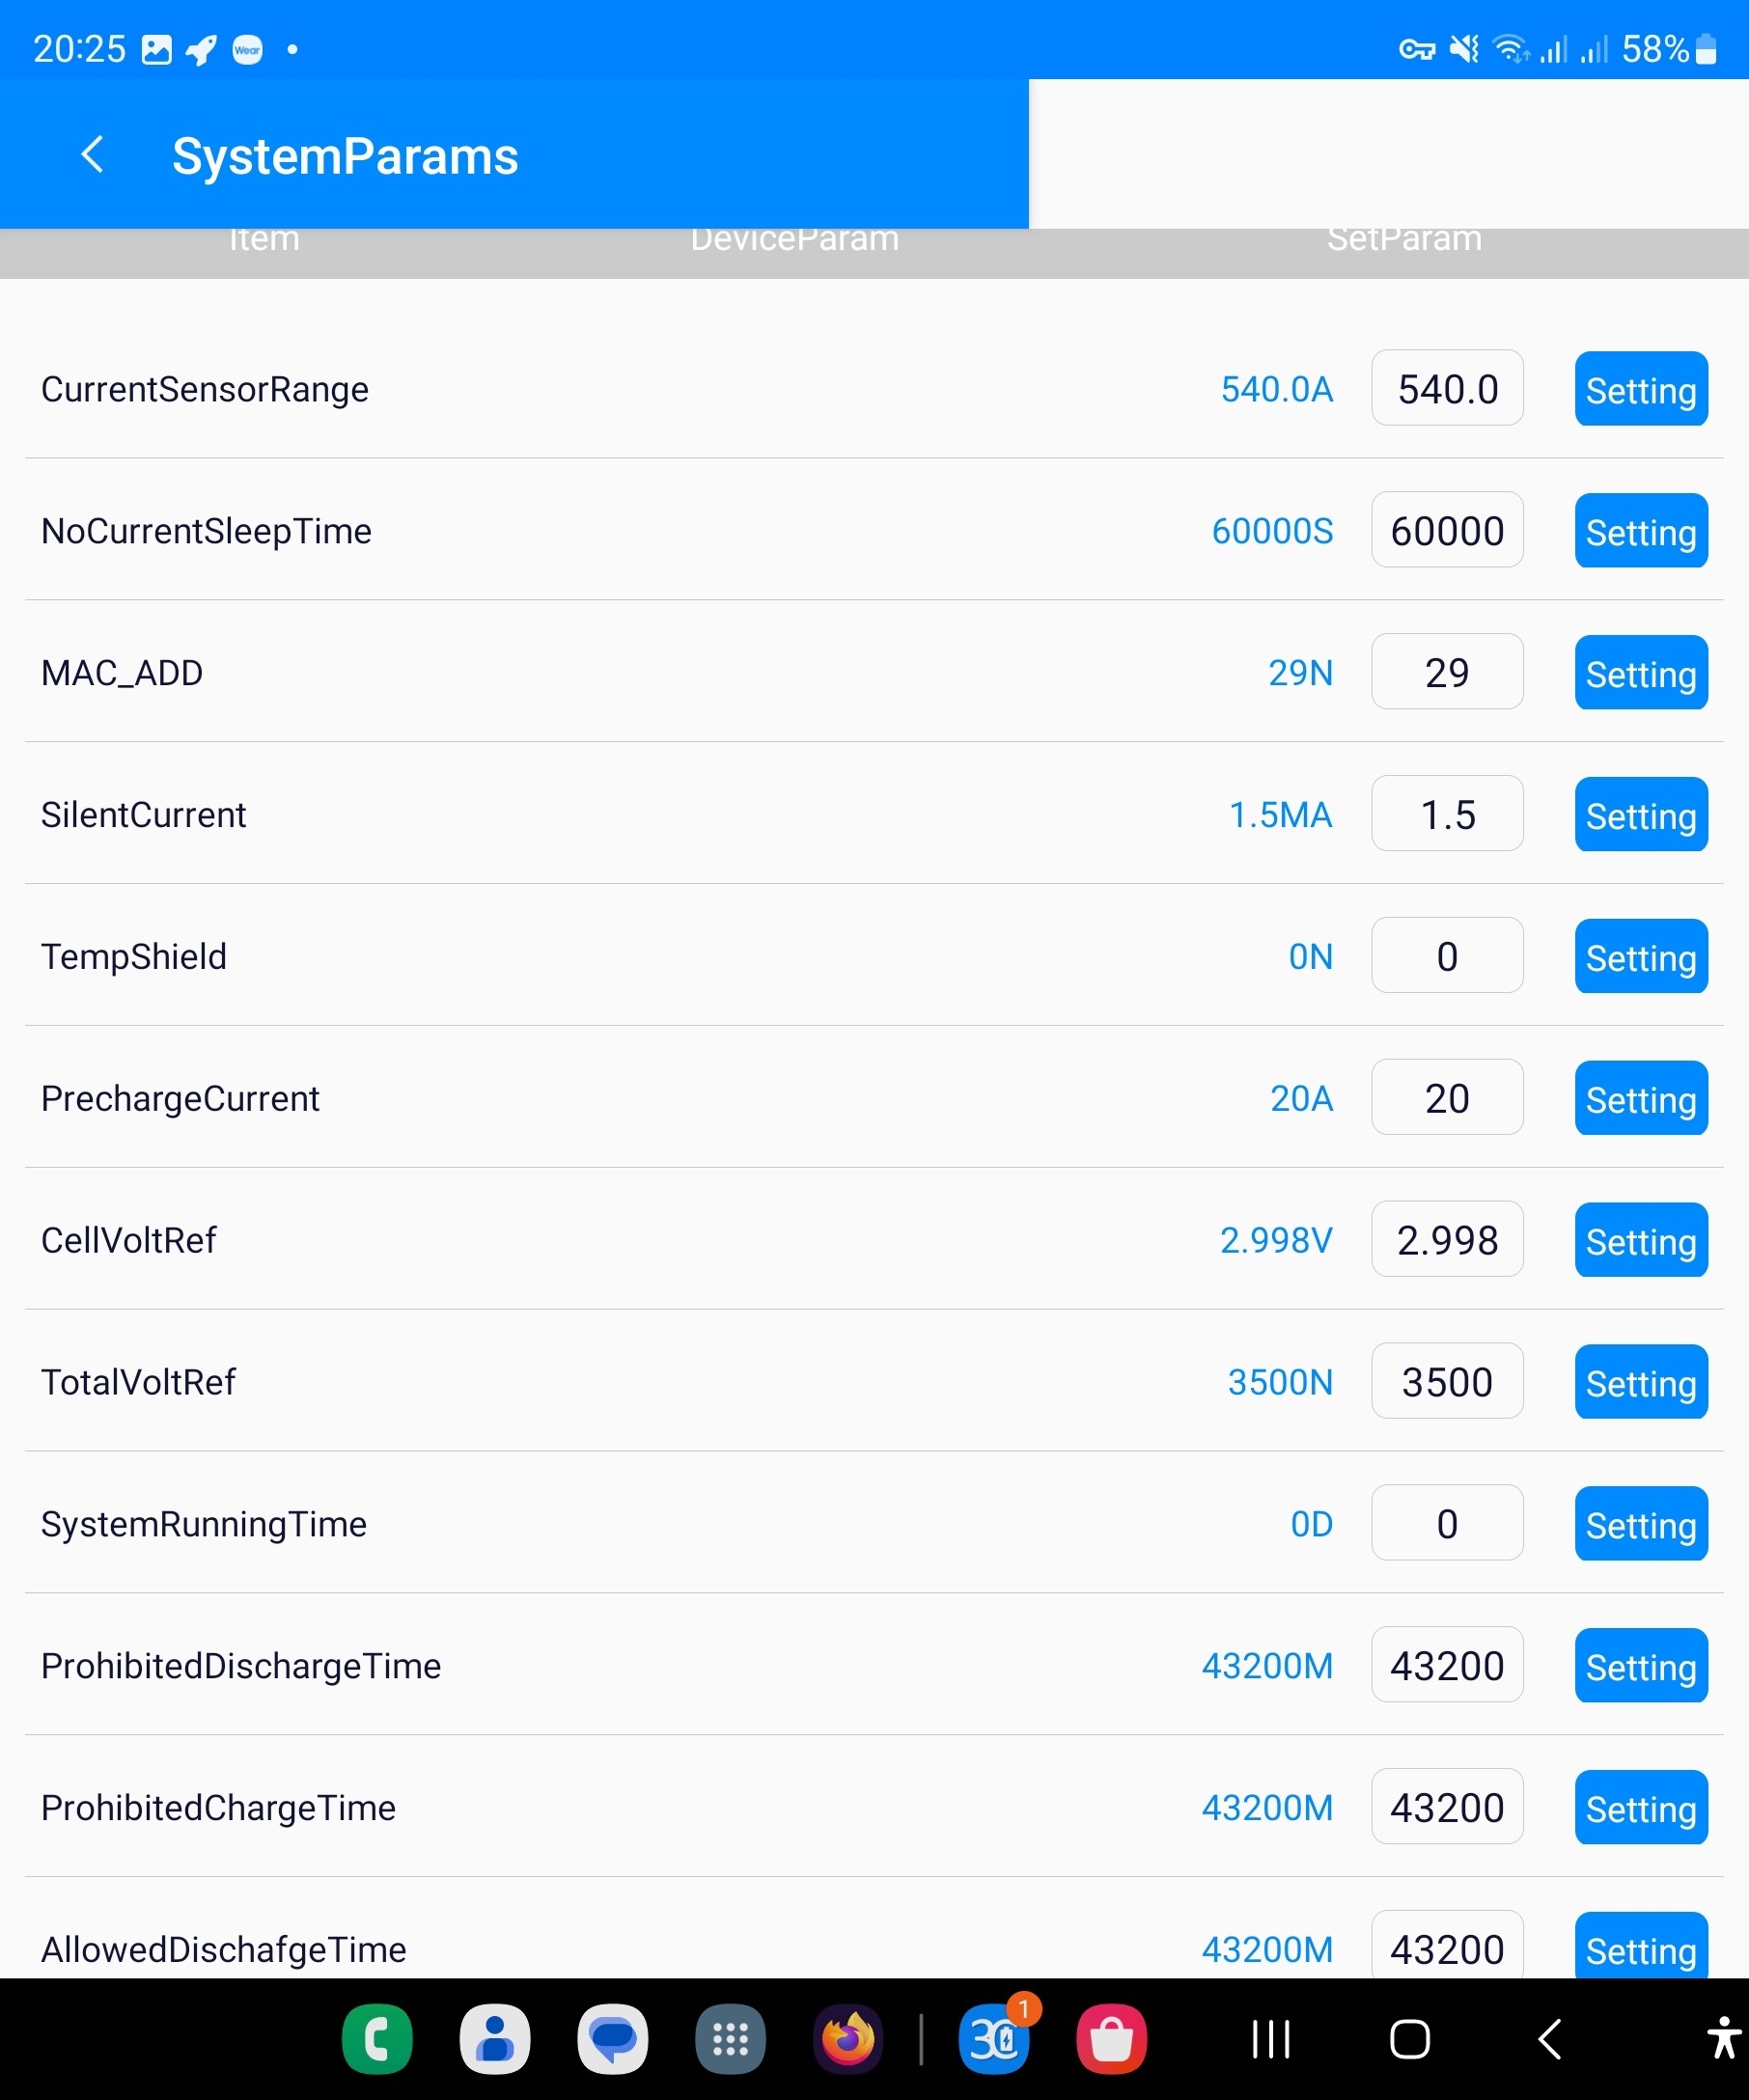1749x2100 pixels.
Task: Open the red Galaxy Store bag icon
Action: pyautogui.click(x=1111, y=2039)
